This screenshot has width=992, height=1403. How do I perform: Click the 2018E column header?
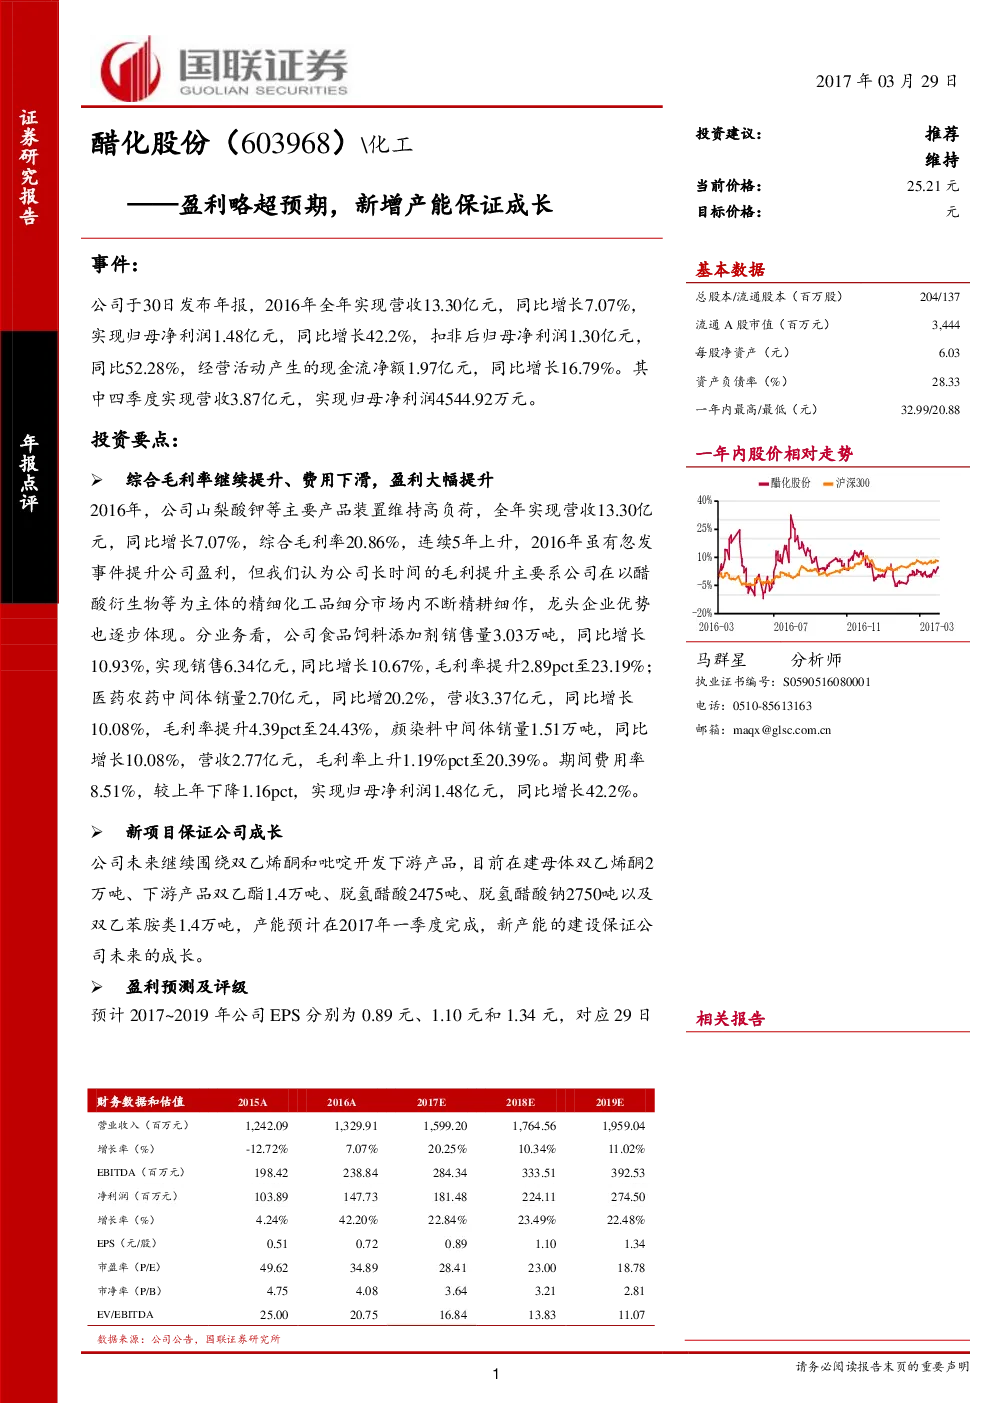click(520, 1102)
